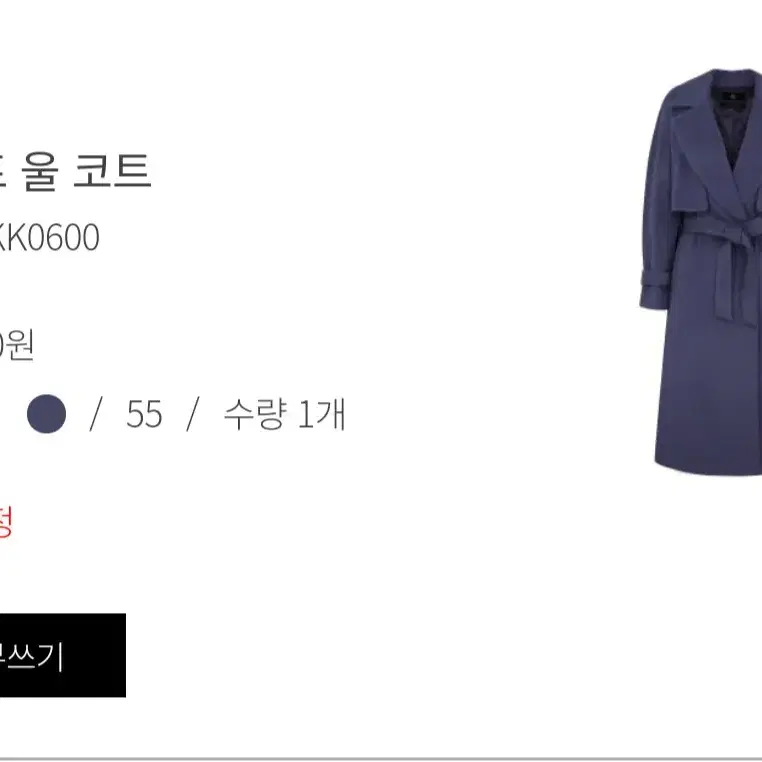762x762 pixels.
Task: Click the navy color swatch circle
Action: click(x=46, y=414)
